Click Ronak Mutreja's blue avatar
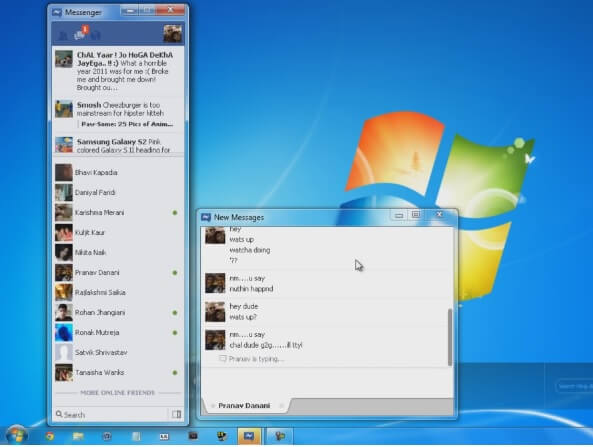 click(x=64, y=333)
